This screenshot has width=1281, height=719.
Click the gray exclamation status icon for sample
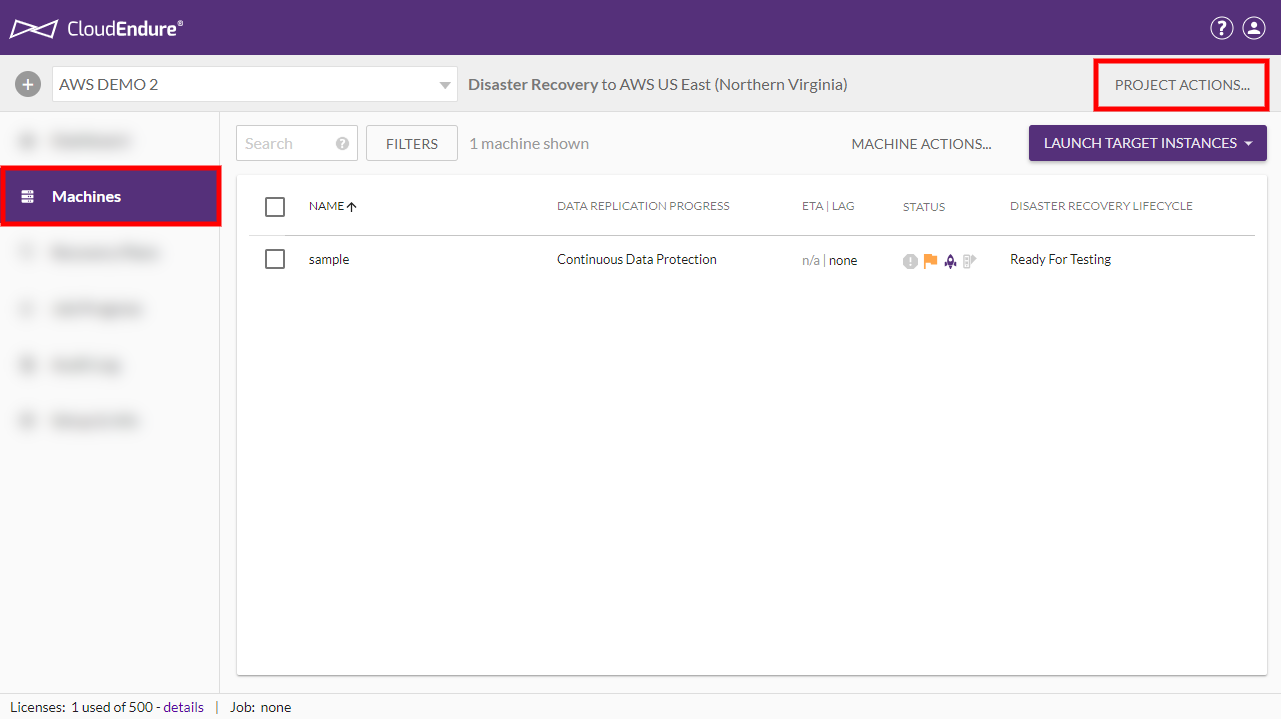910,261
